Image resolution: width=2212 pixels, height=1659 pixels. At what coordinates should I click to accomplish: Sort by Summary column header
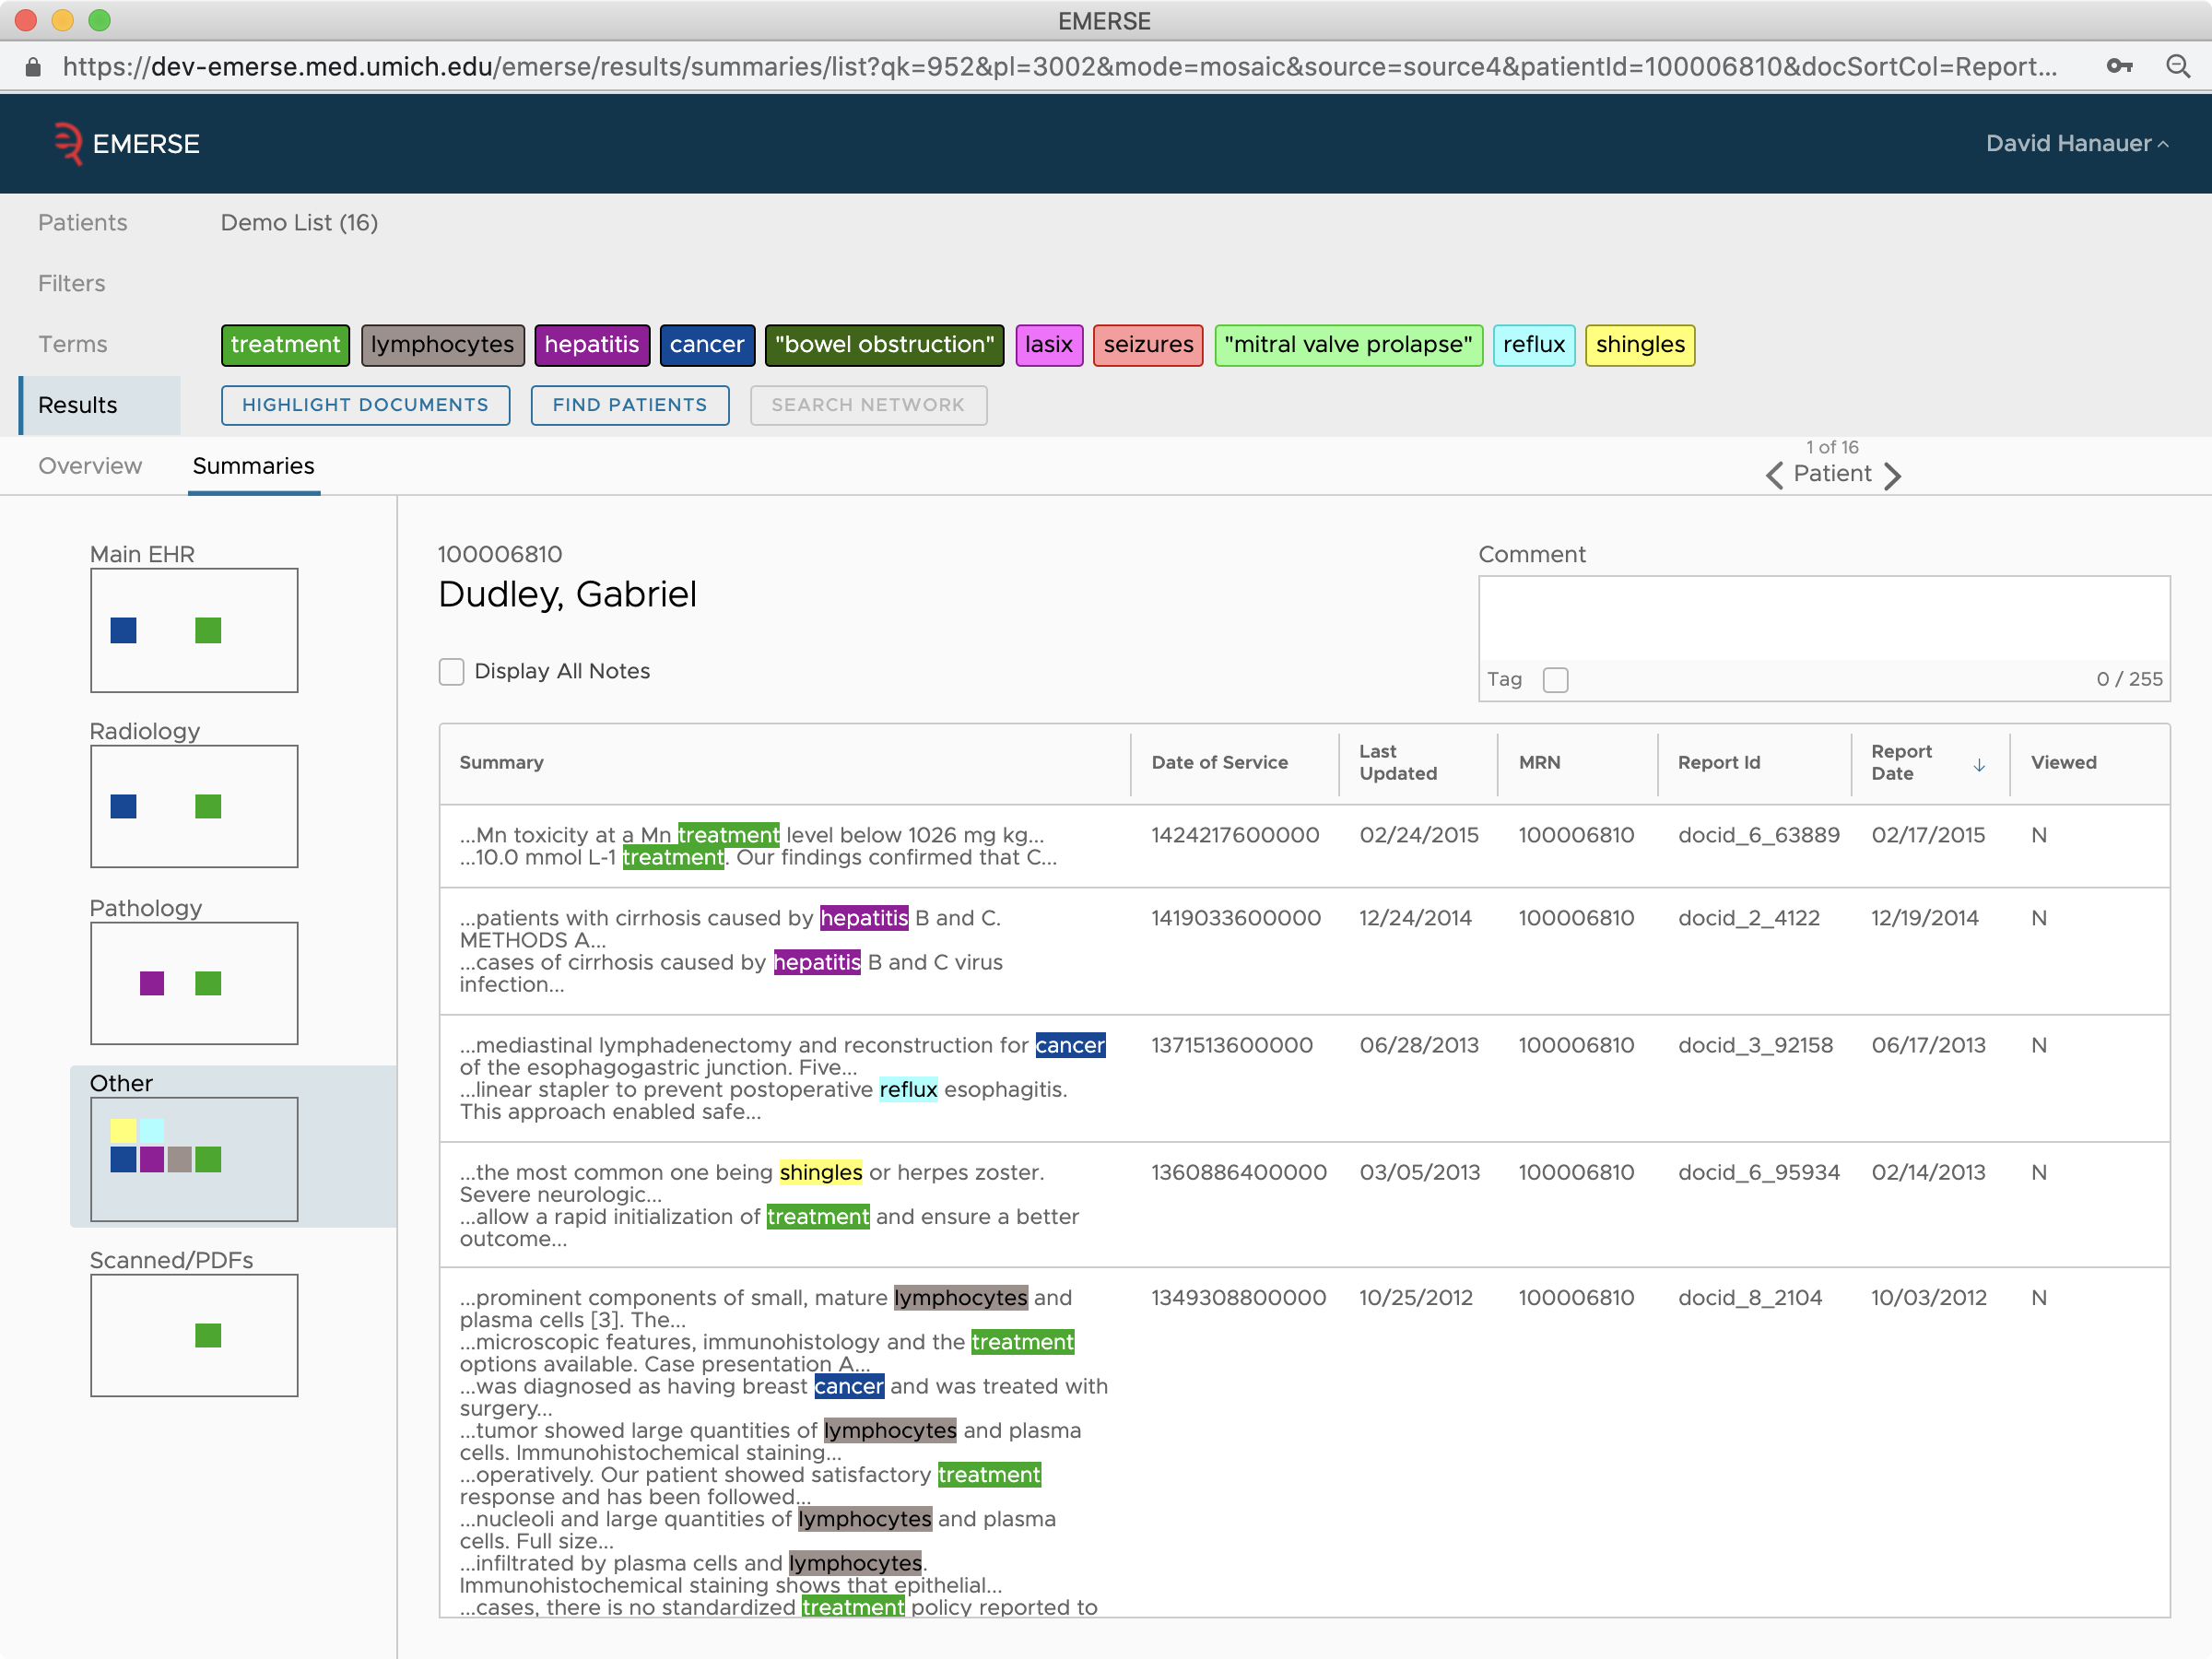501,763
